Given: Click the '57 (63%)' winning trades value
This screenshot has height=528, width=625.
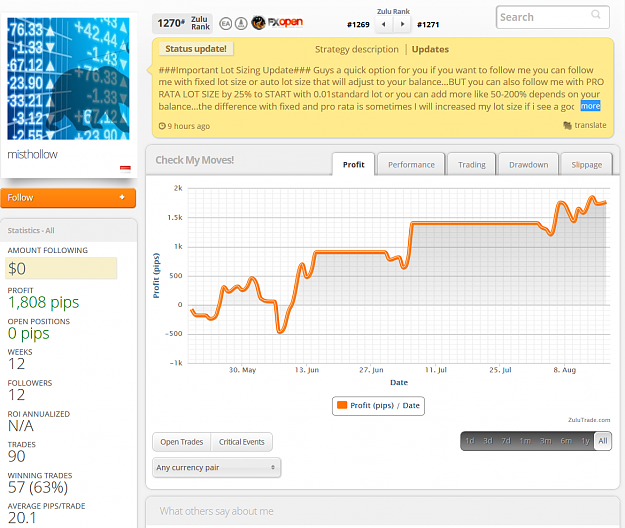Looking at the screenshot, I should coord(38,487).
